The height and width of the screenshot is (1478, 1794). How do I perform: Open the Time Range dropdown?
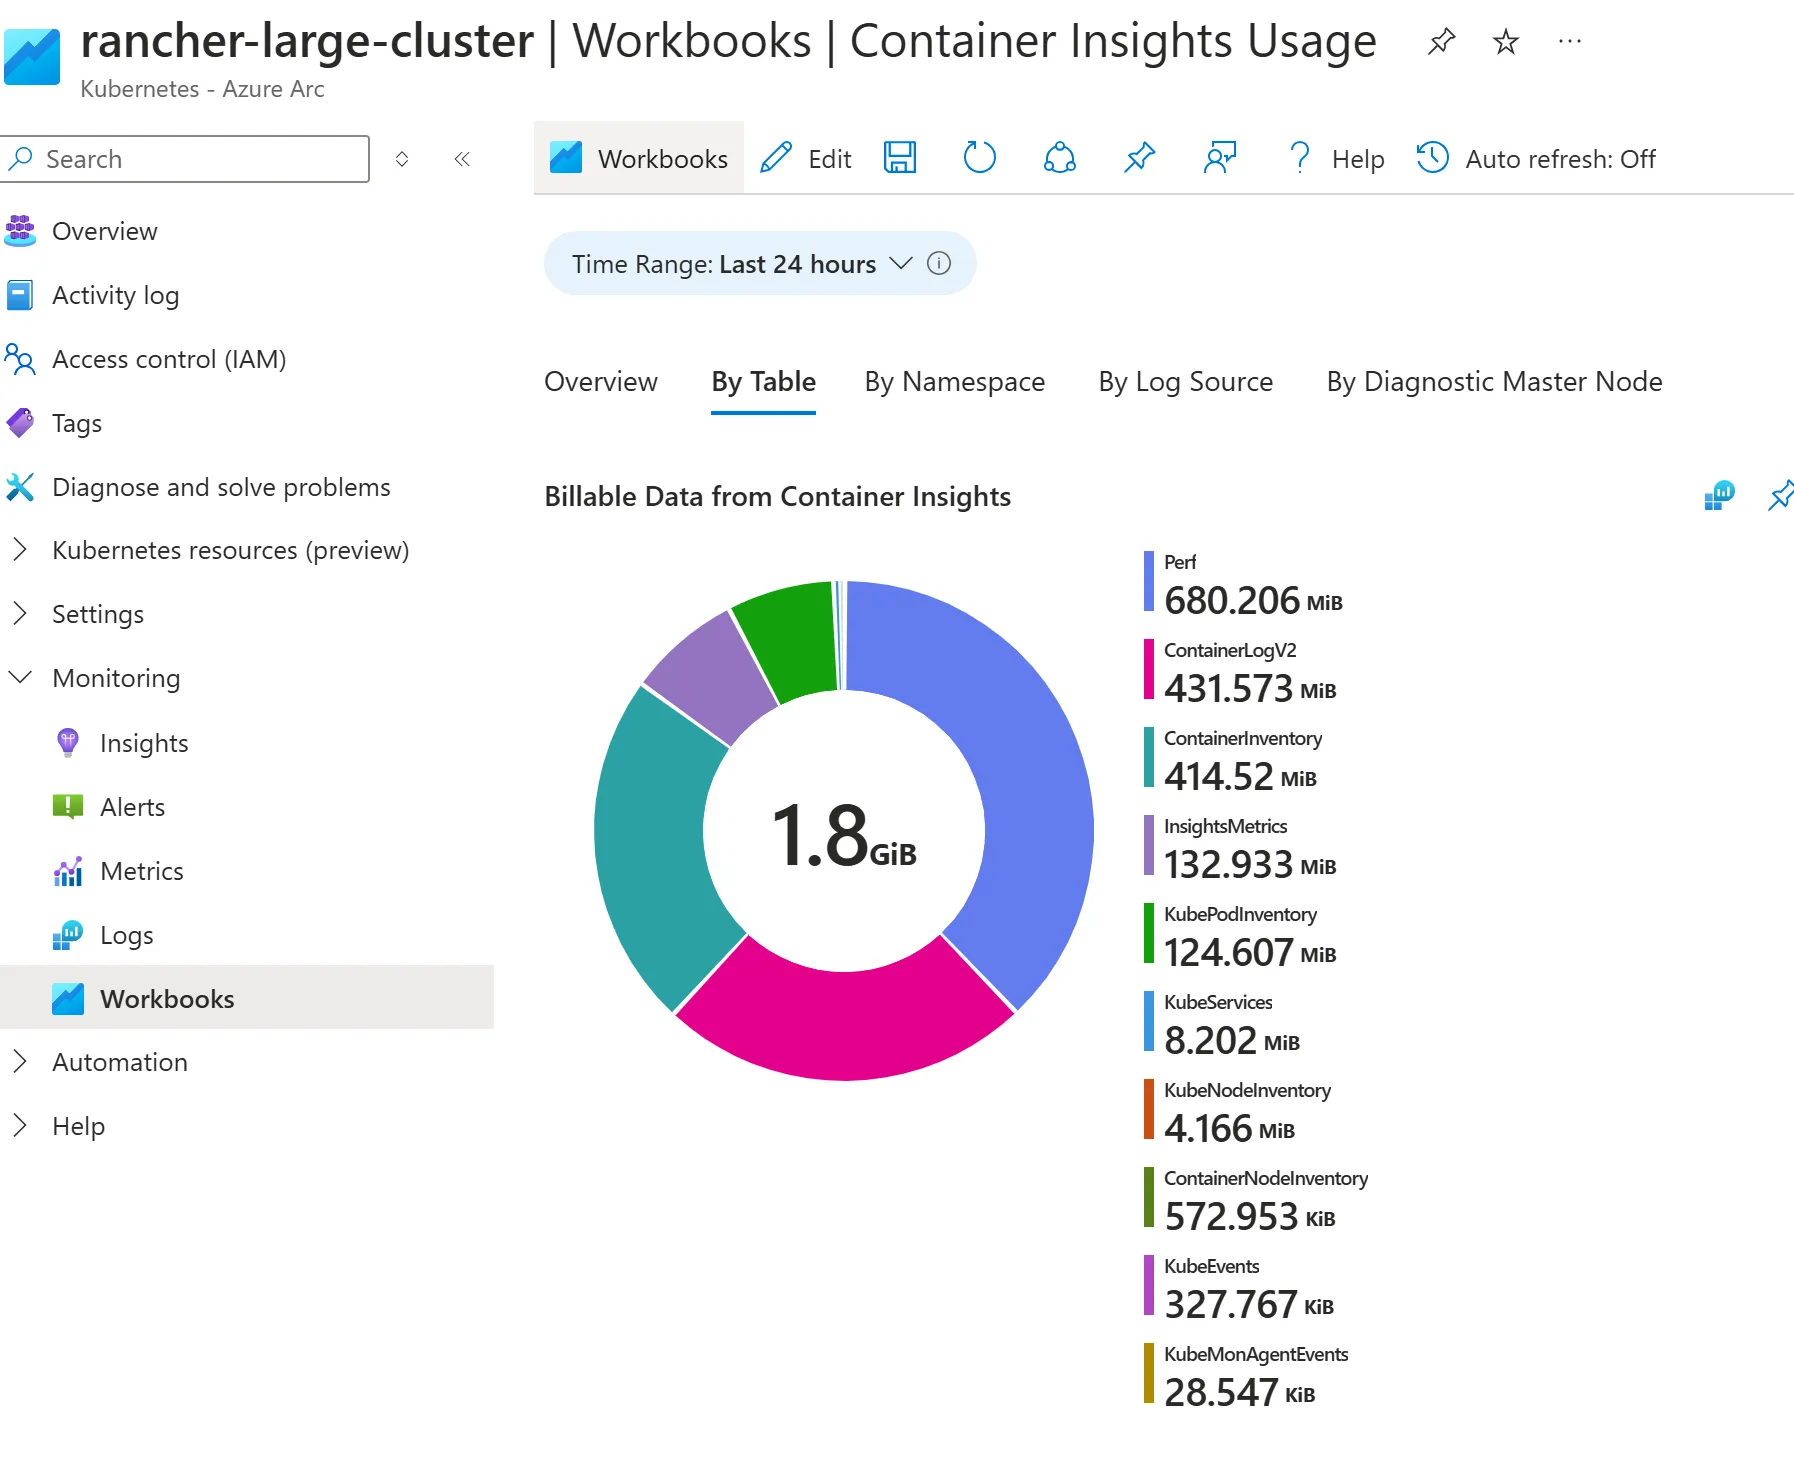tap(742, 264)
